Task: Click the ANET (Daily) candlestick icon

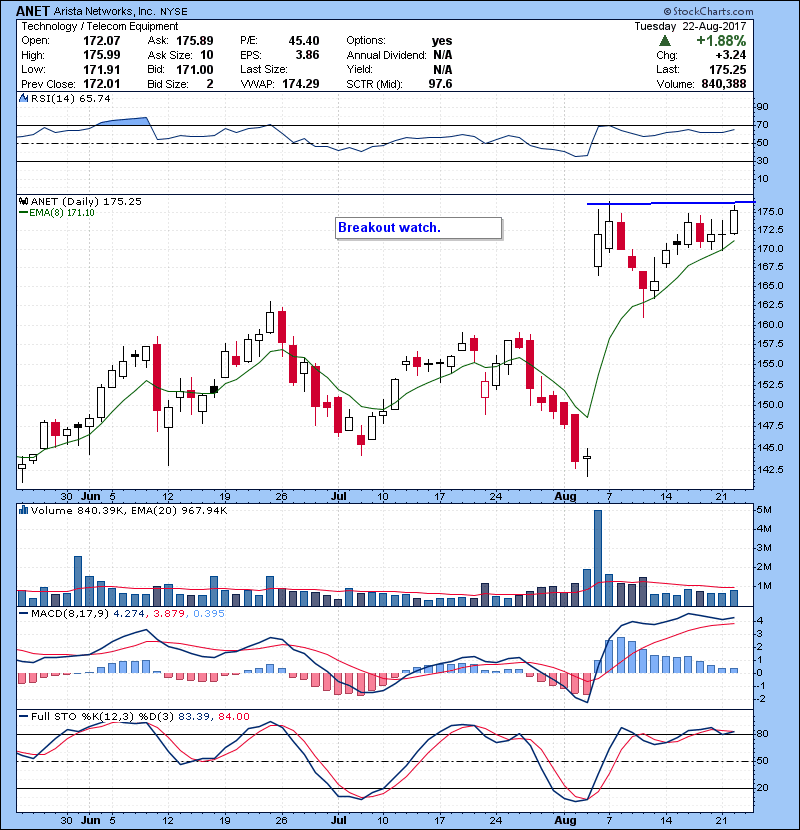Action: click(x=23, y=201)
